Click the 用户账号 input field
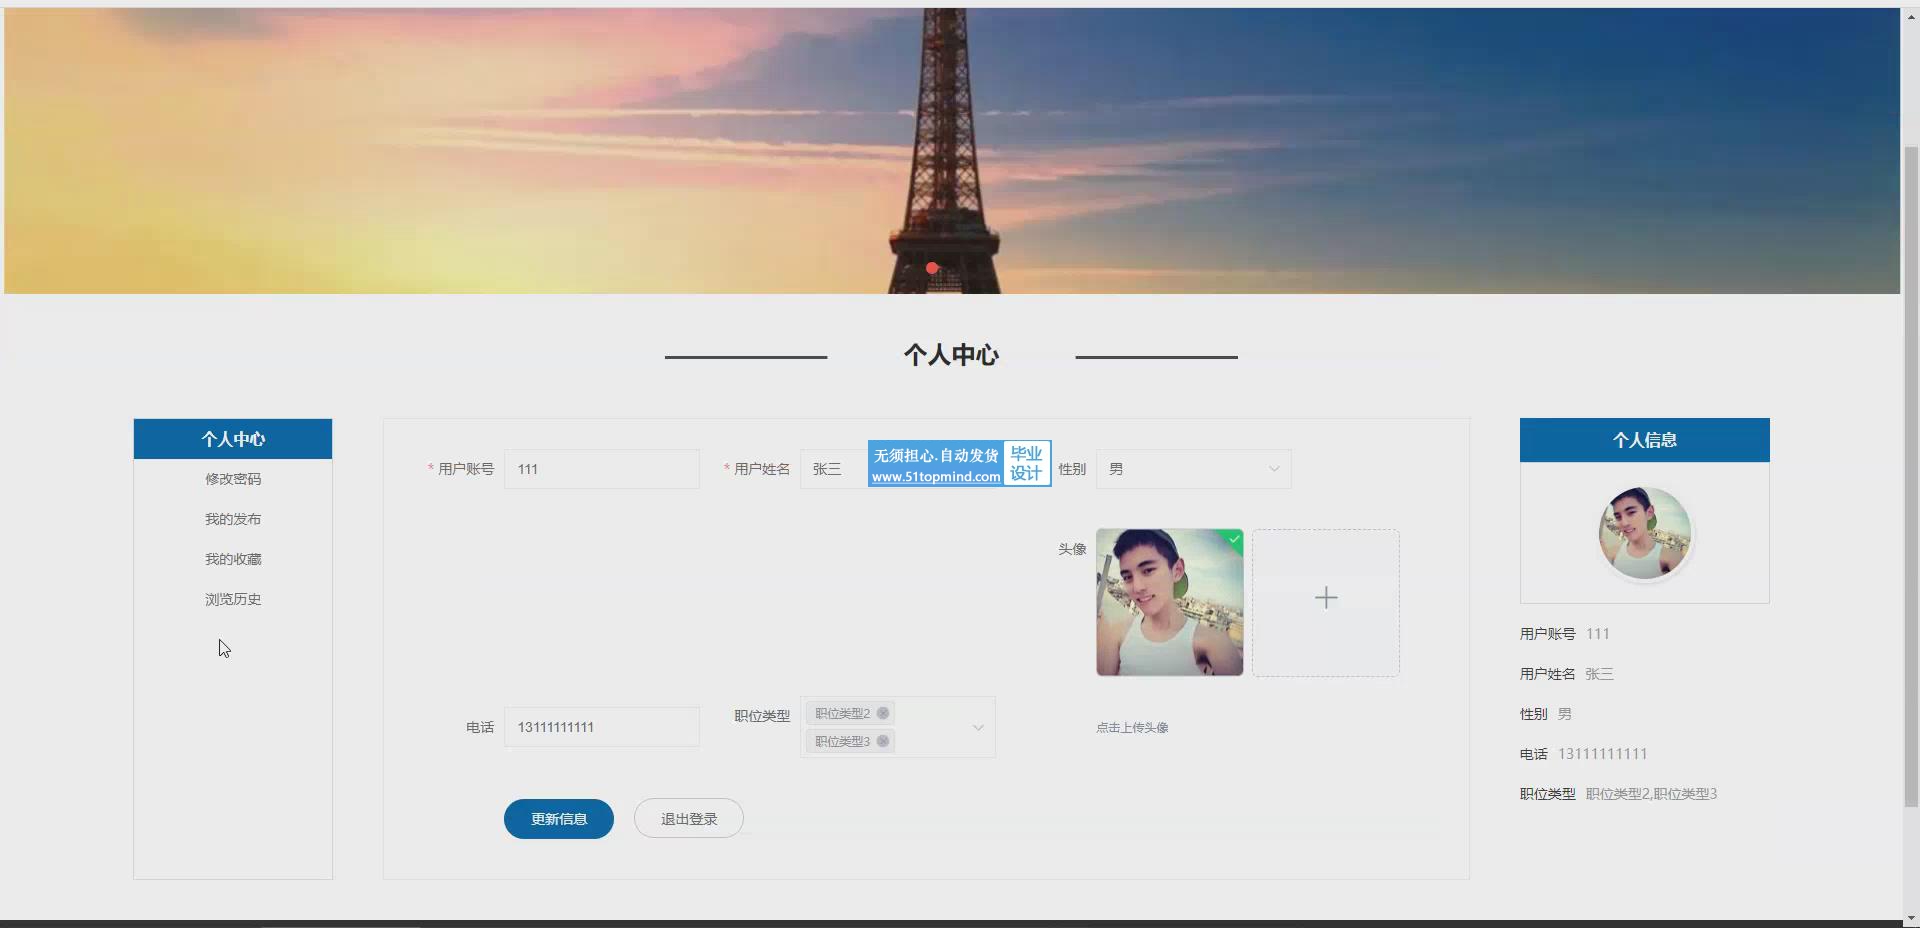Image resolution: width=1920 pixels, height=928 pixels. [601, 469]
